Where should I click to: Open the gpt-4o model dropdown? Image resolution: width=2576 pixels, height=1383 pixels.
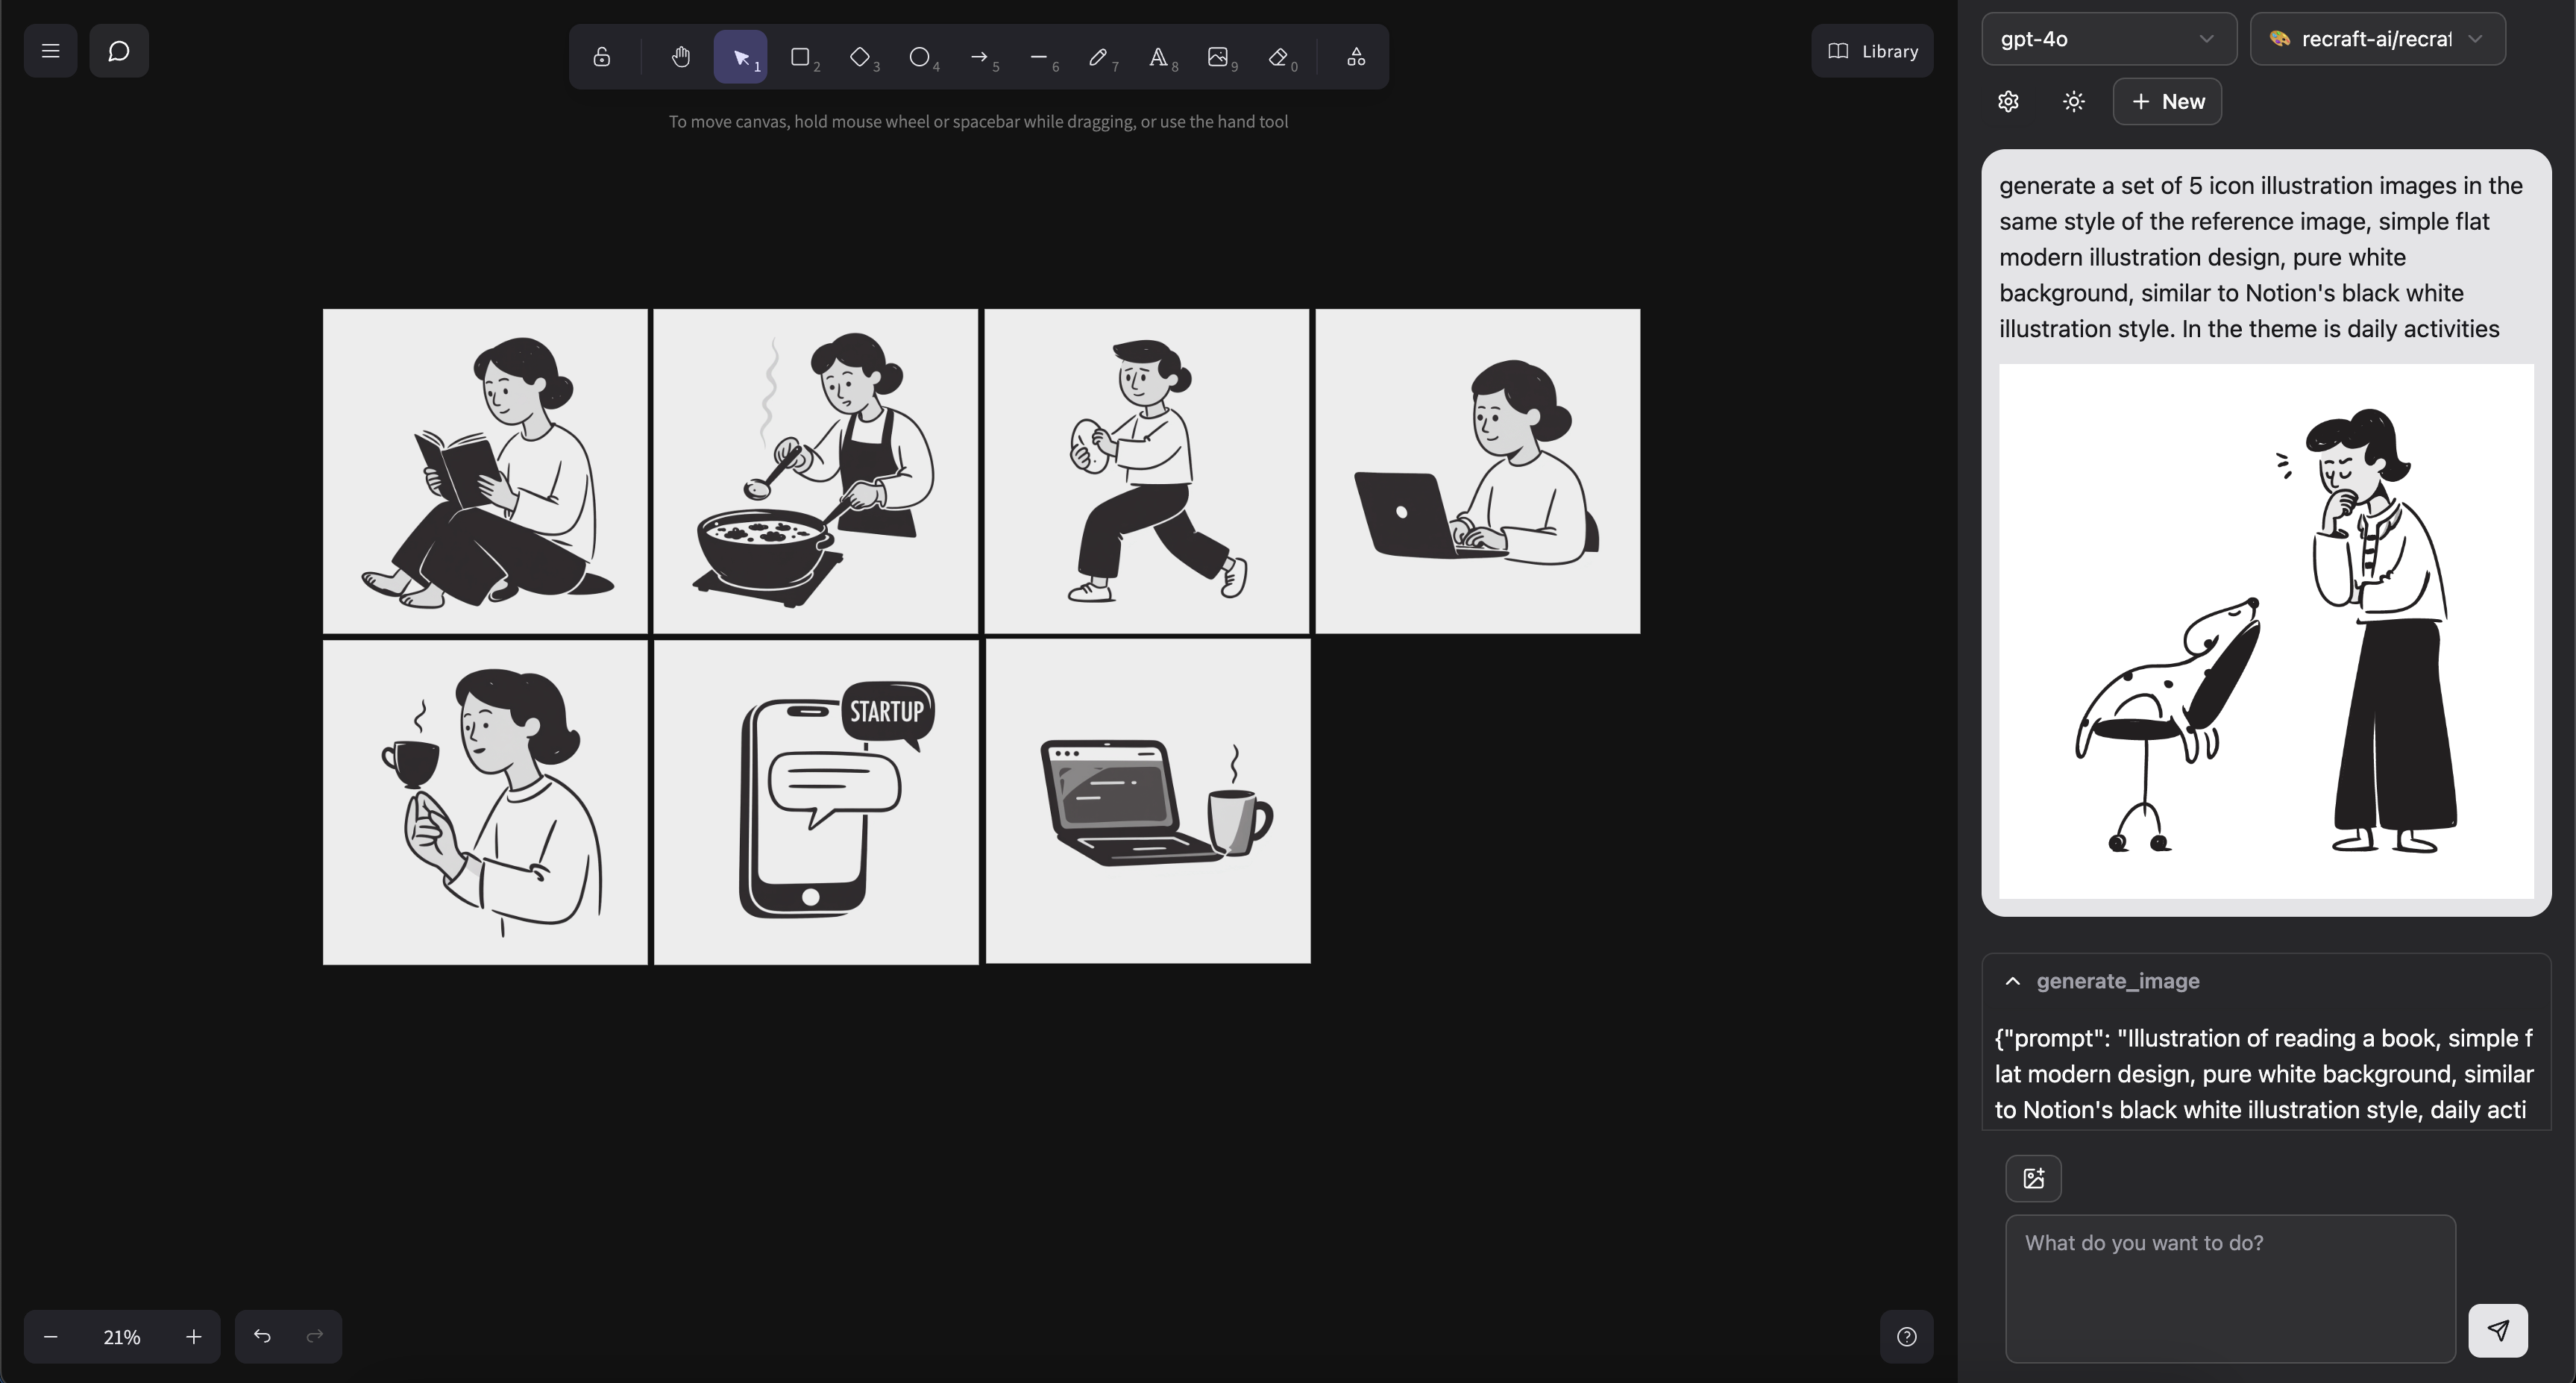pyautogui.click(x=2108, y=39)
